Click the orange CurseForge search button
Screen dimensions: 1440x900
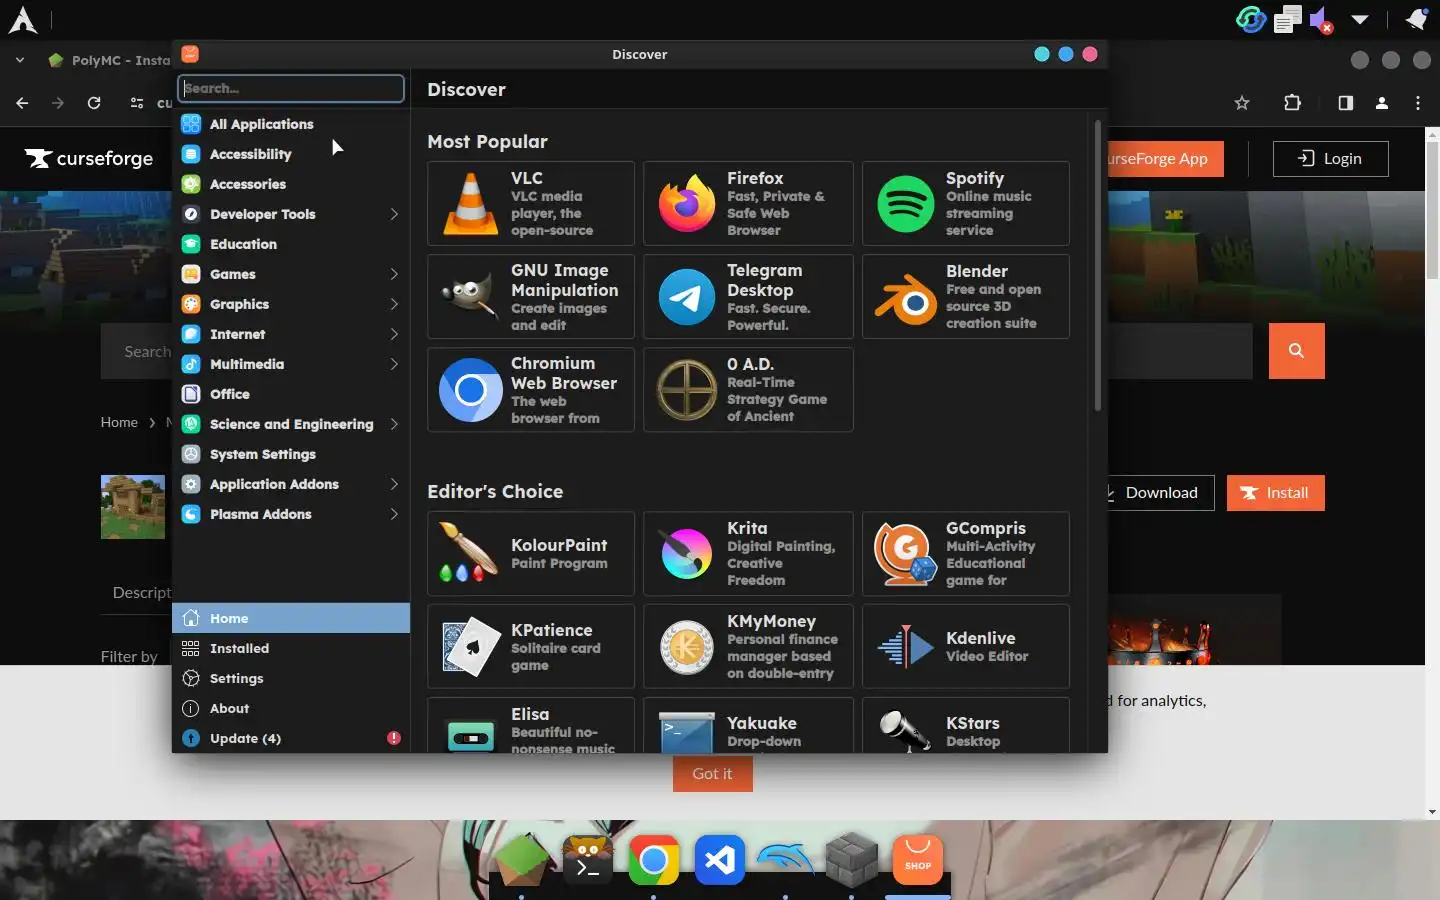pos(1297,351)
